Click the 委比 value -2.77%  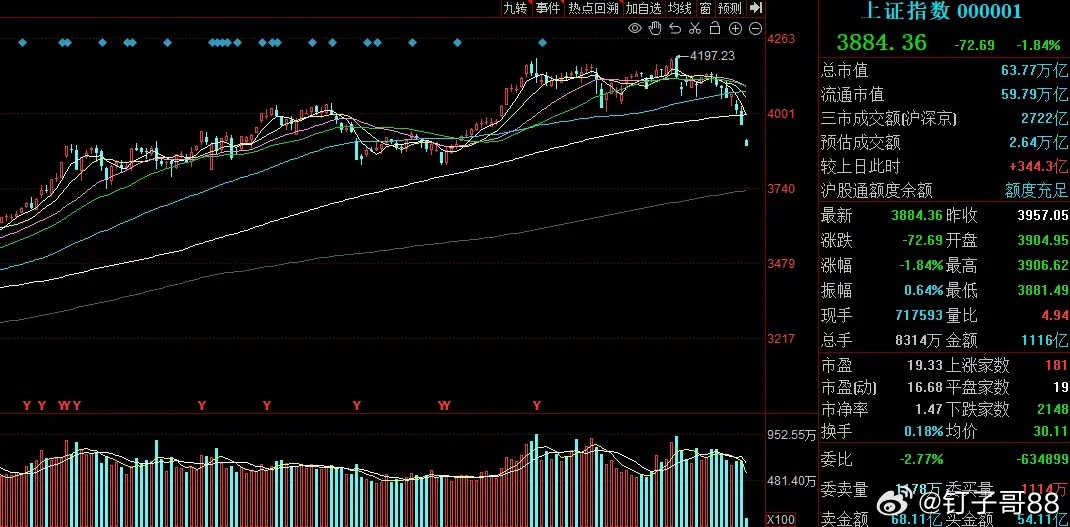pyautogui.click(x=923, y=459)
